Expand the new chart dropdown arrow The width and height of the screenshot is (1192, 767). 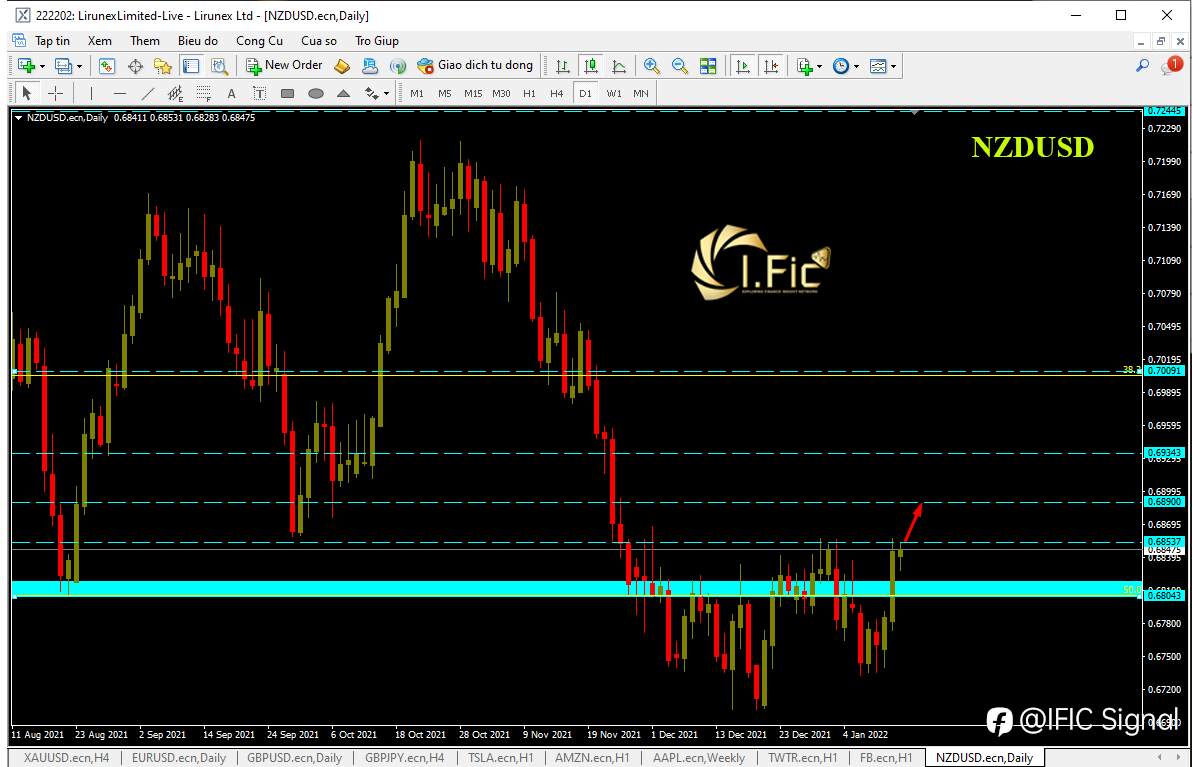coord(42,67)
